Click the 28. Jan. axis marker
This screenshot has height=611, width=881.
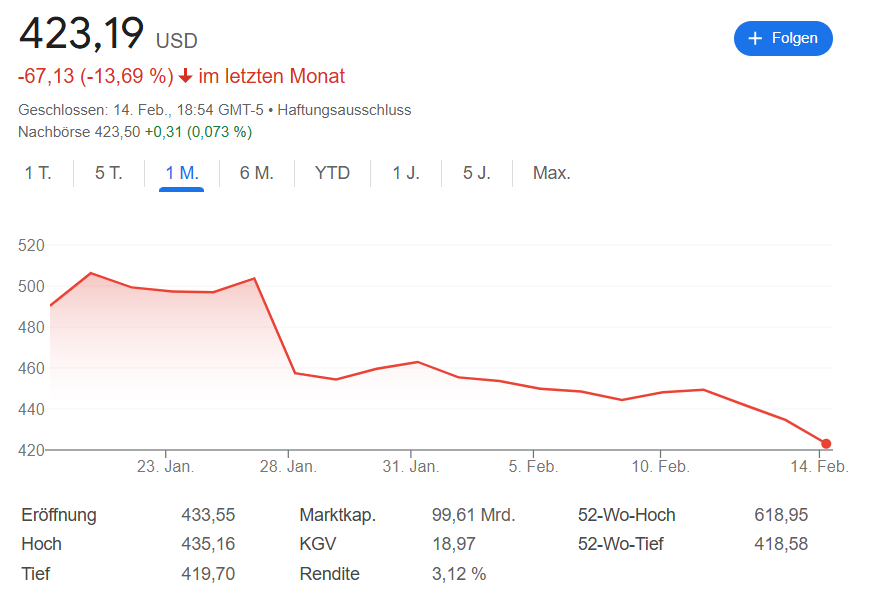coord(288,467)
